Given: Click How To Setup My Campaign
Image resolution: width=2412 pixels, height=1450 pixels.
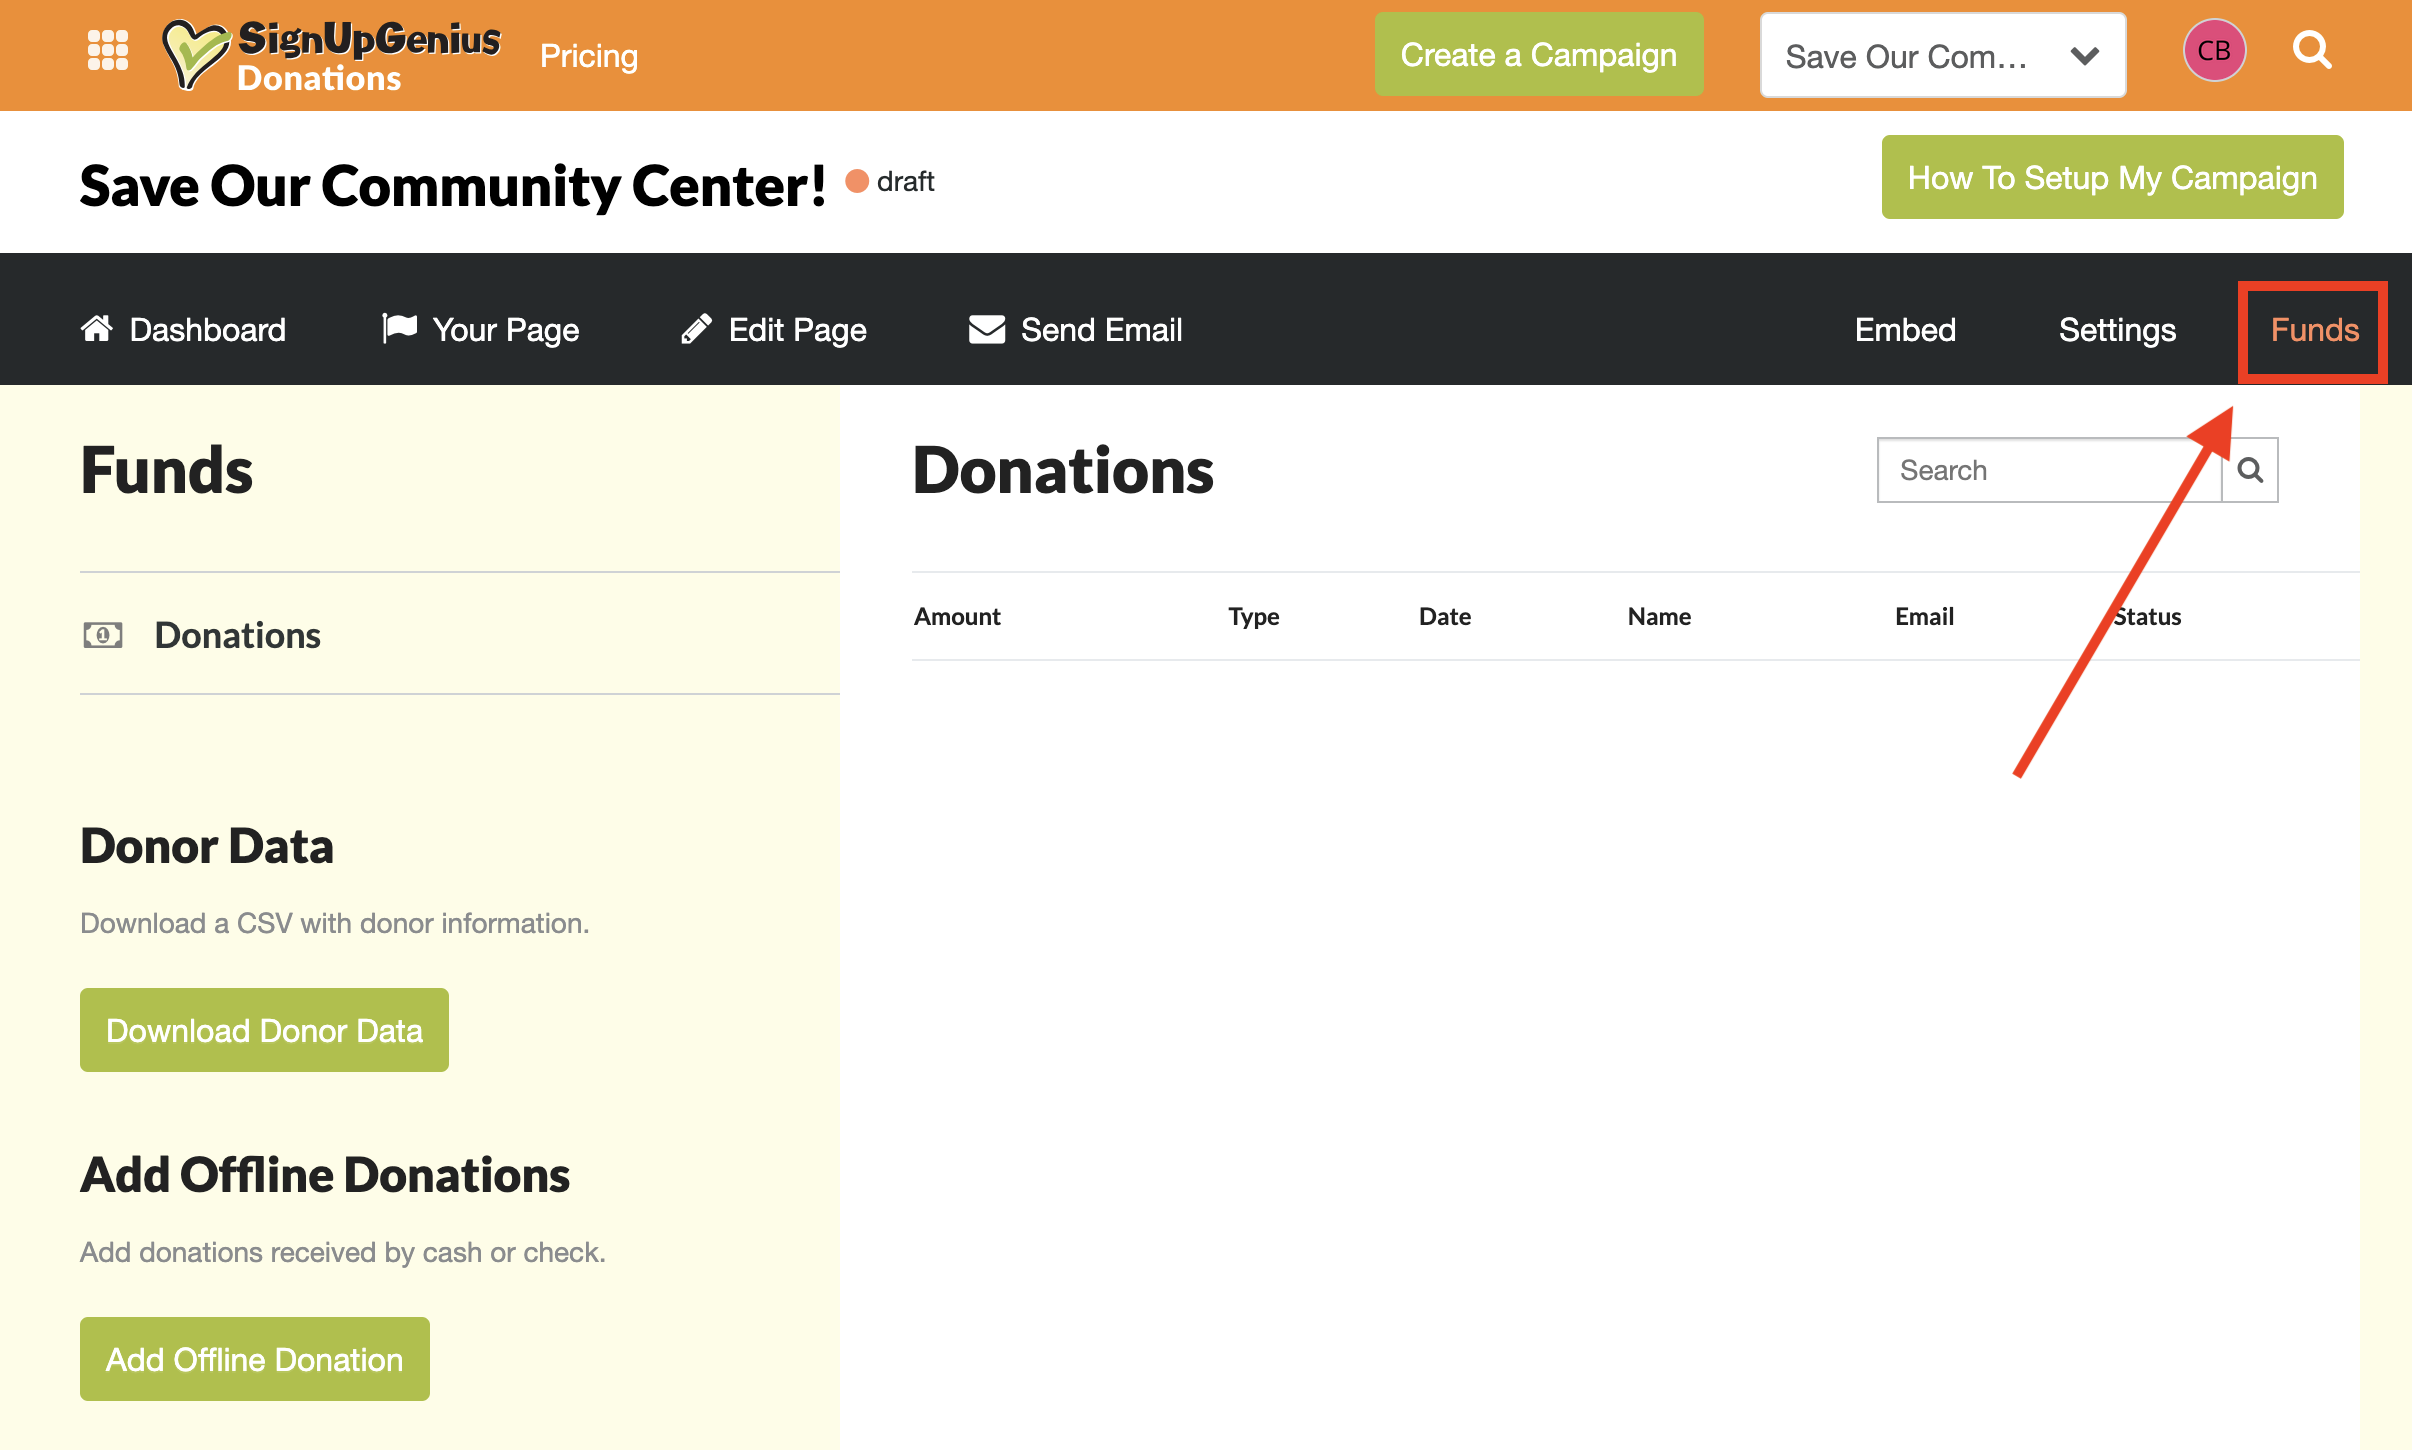Looking at the screenshot, I should 2112,178.
